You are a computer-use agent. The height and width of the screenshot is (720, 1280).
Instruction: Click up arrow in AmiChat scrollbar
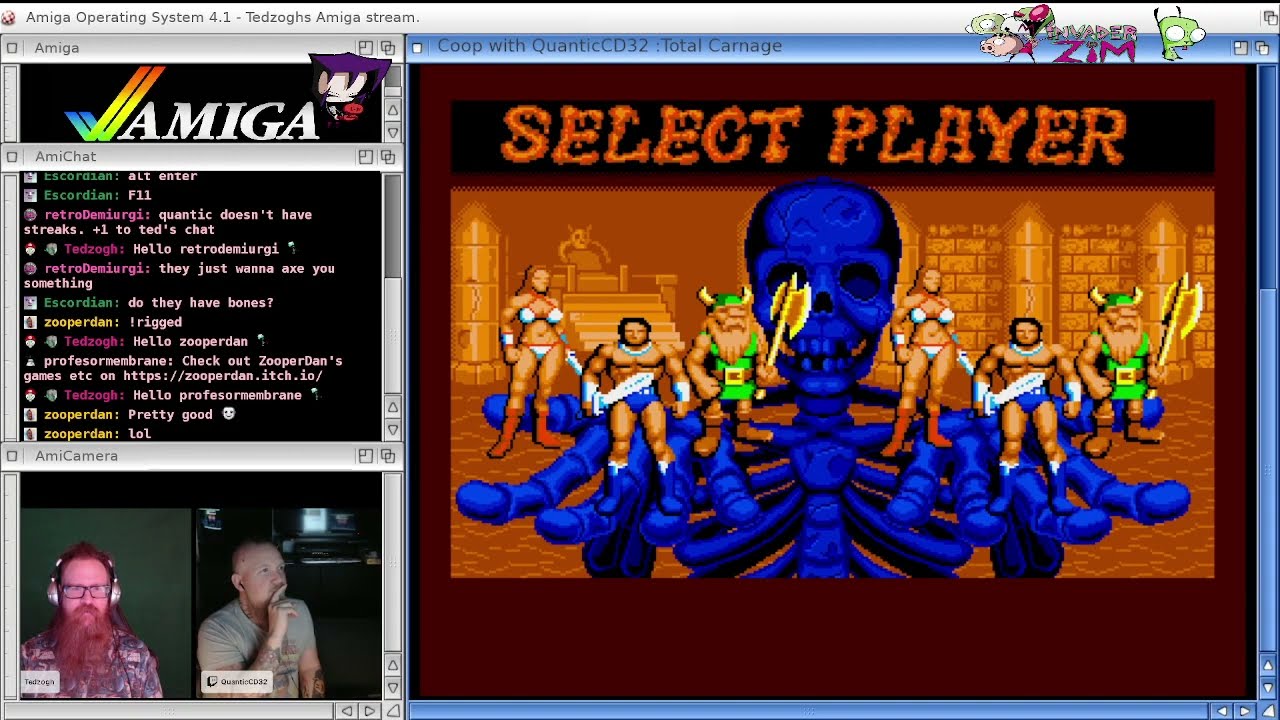[x=393, y=408]
